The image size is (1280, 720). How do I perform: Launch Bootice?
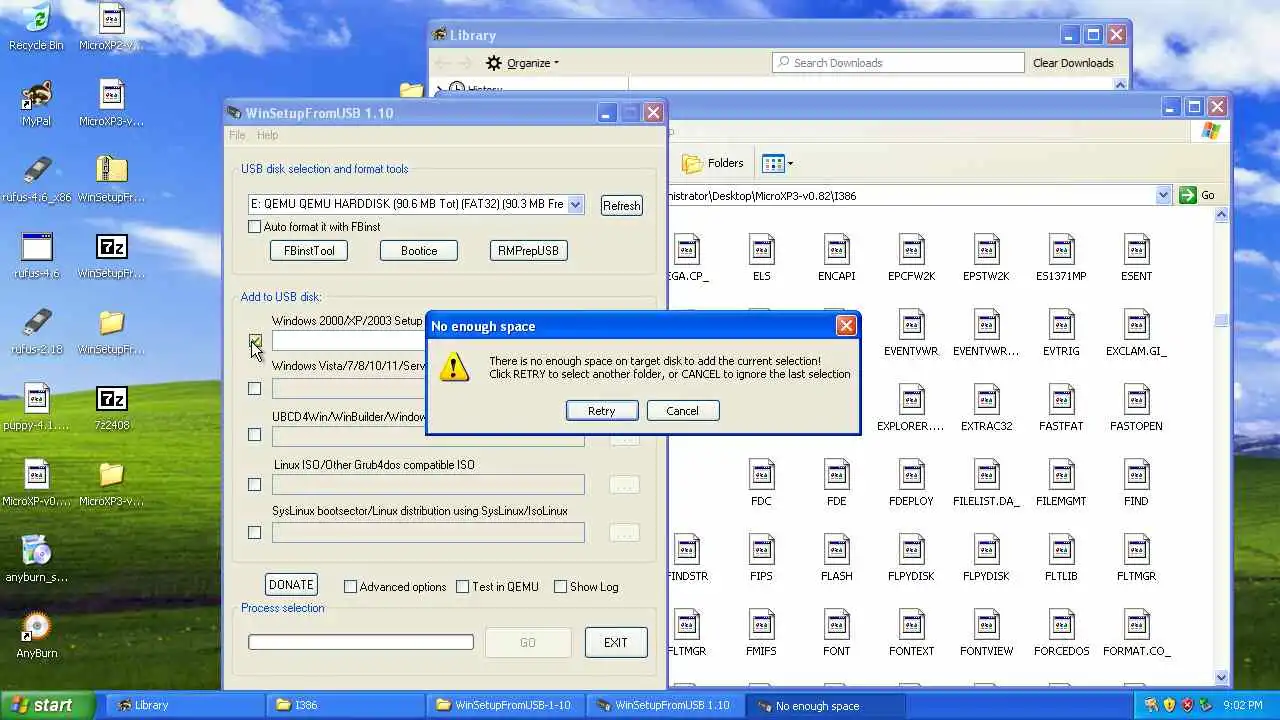point(419,251)
